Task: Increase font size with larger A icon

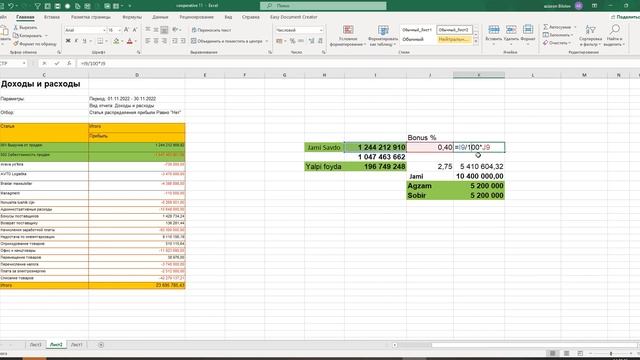Action: [x=126, y=30]
